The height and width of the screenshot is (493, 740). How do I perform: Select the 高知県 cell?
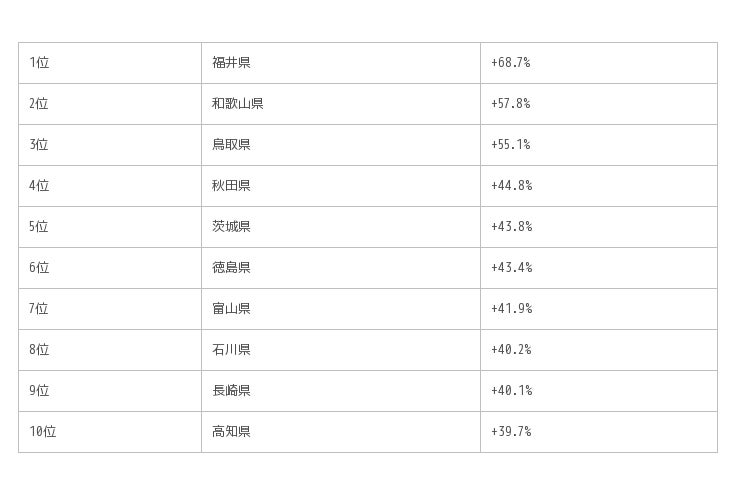click(x=231, y=432)
